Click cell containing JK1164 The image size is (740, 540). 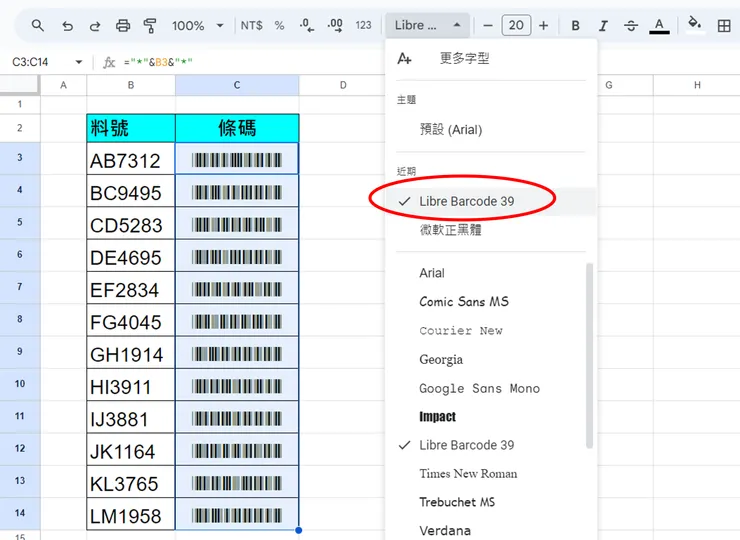tap(131, 449)
